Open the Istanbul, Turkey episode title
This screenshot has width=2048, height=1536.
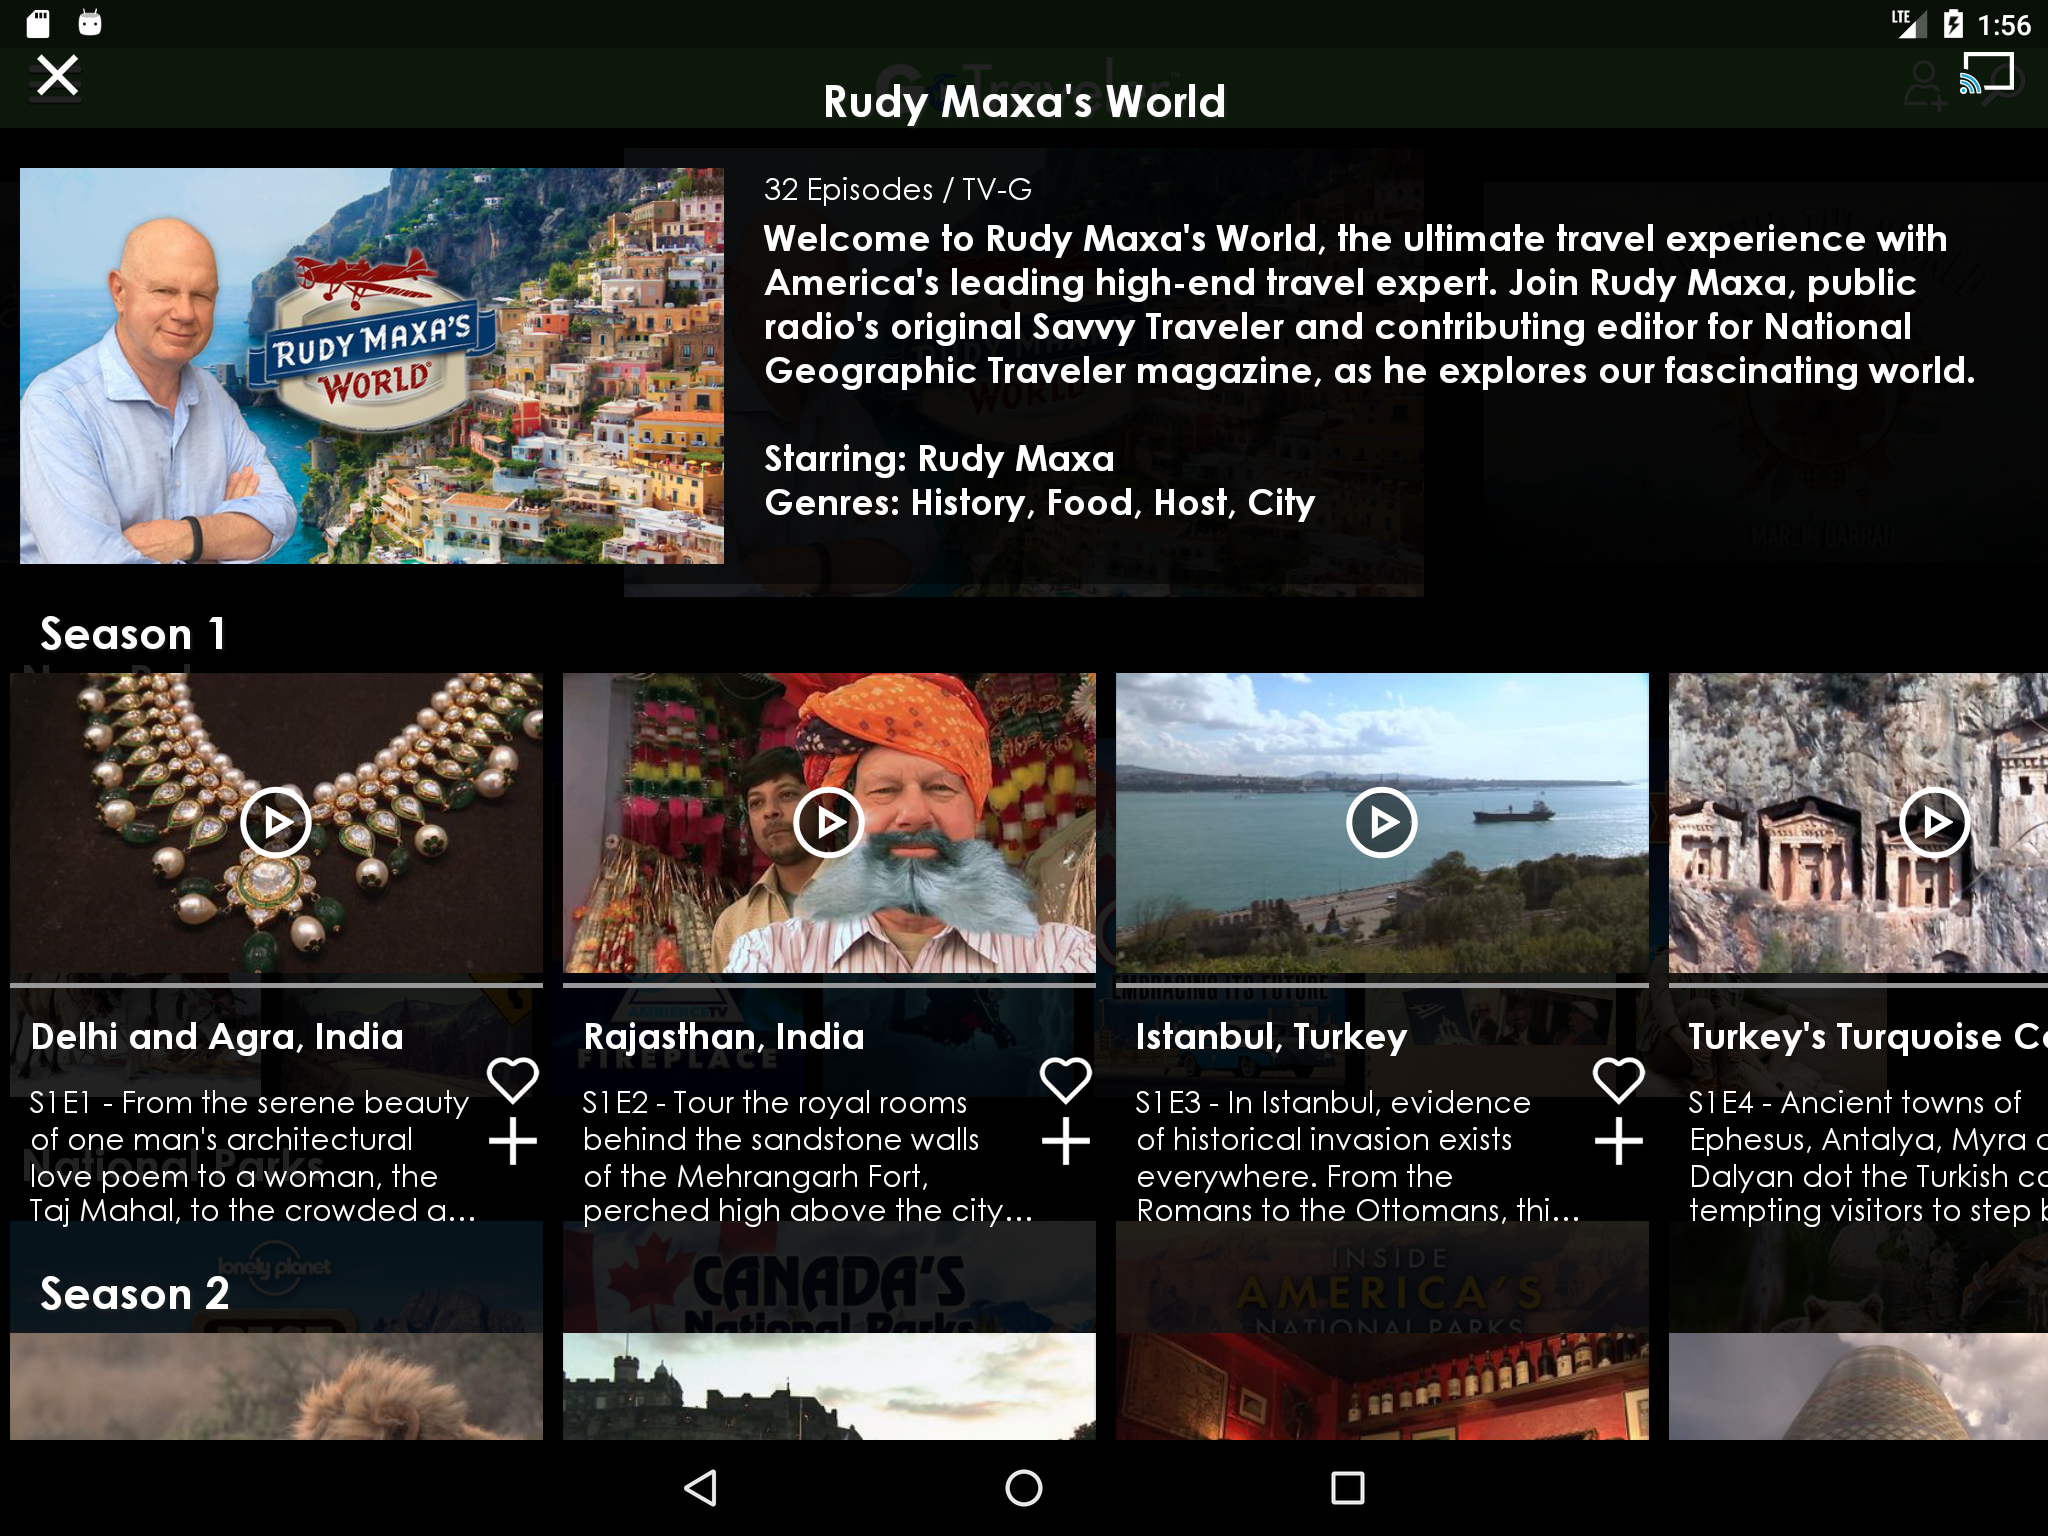tap(1271, 1037)
